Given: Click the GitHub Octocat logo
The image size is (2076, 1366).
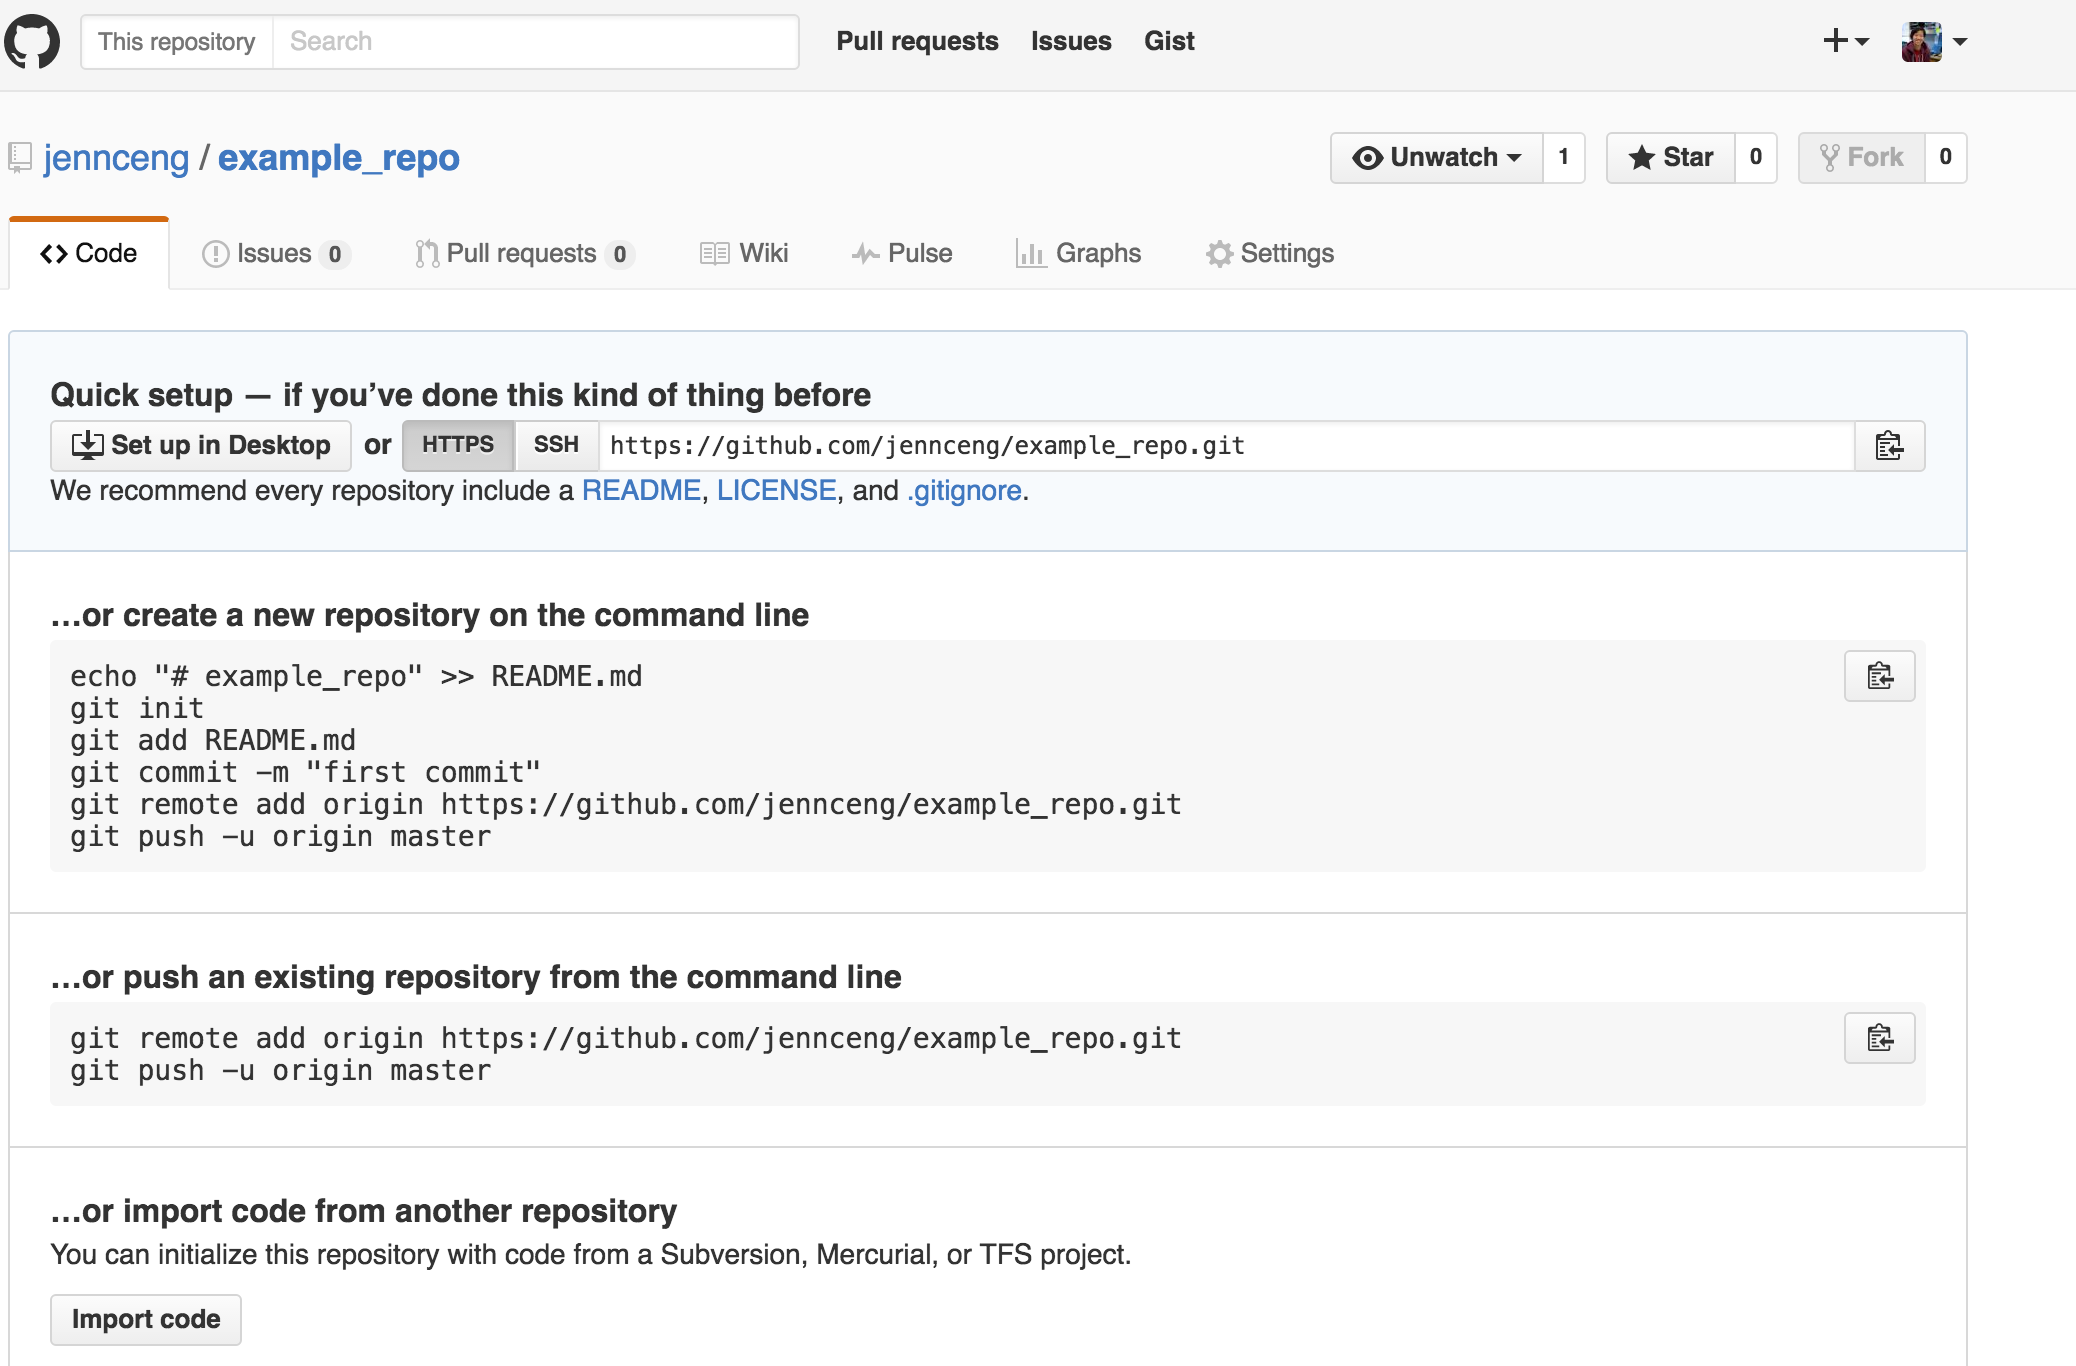Looking at the screenshot, I should [32, 41].
